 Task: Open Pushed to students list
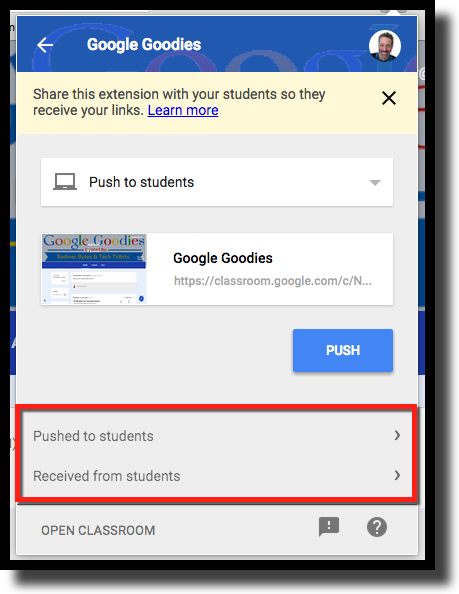tap(217, 436)
